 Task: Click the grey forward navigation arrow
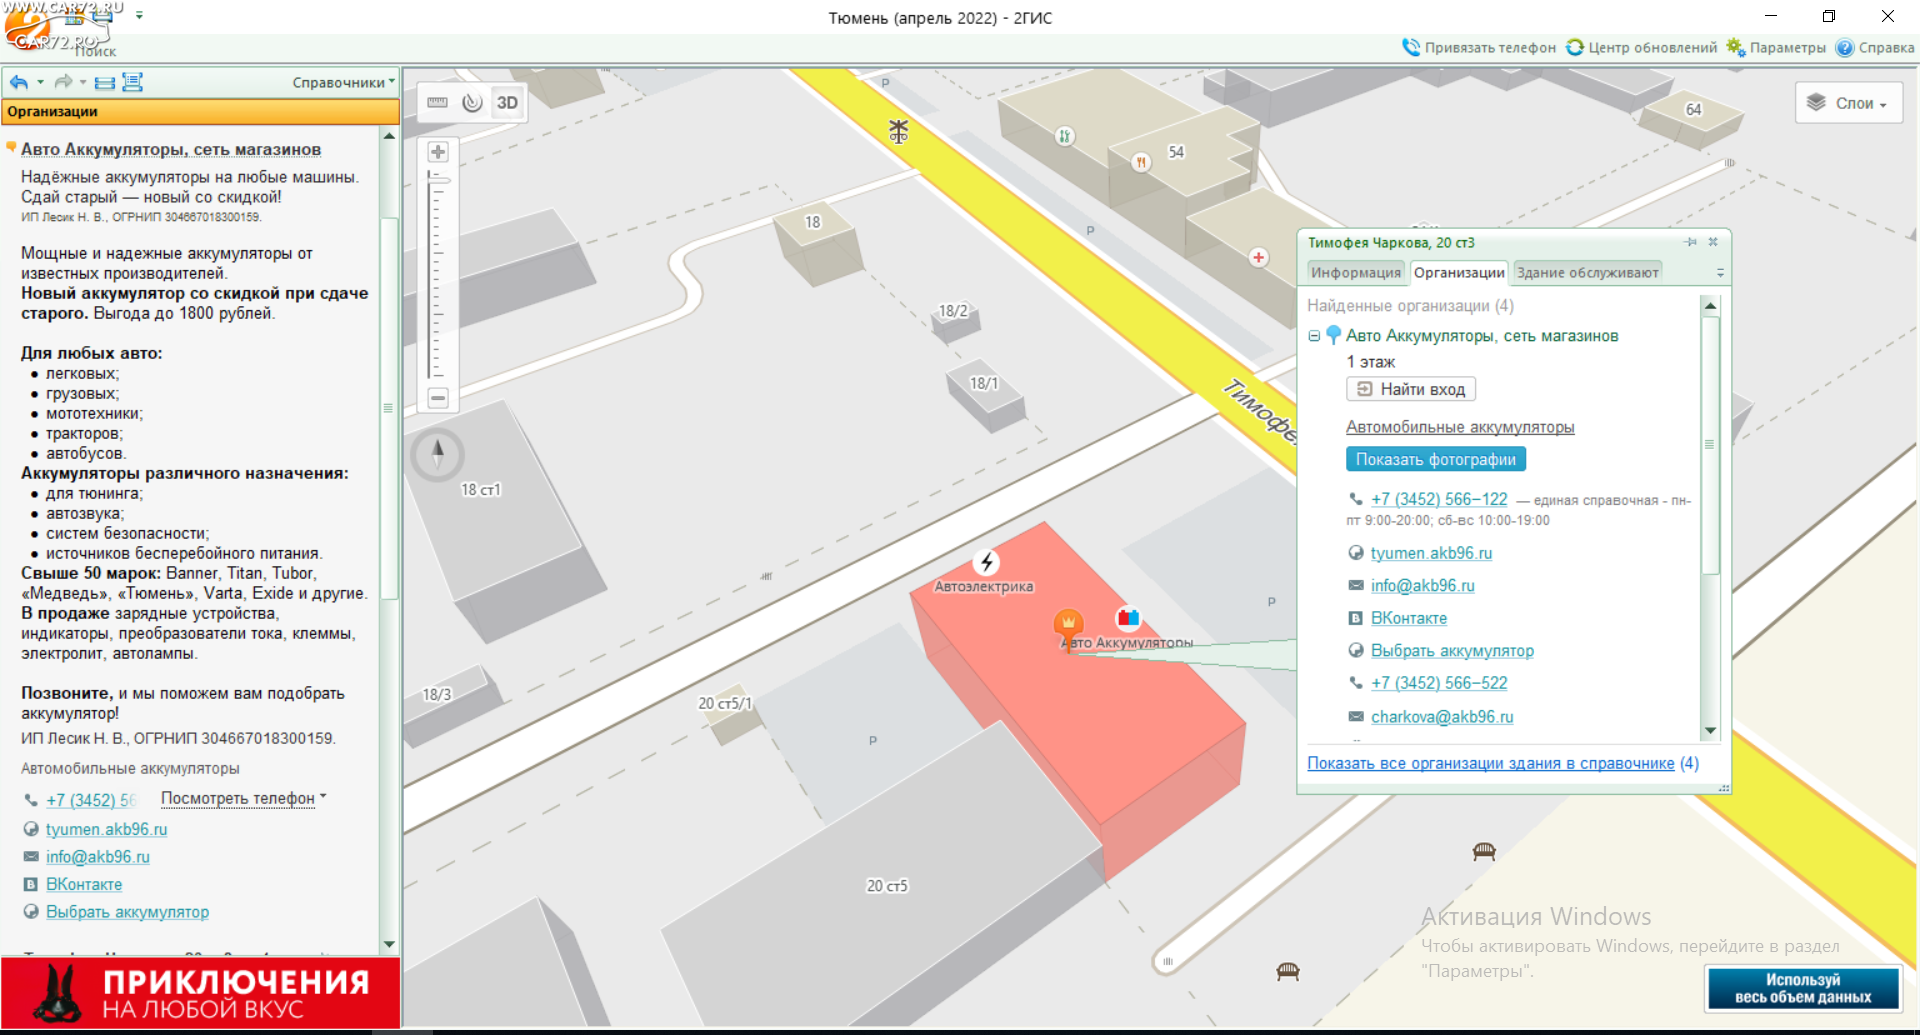(x=63, y=82)
